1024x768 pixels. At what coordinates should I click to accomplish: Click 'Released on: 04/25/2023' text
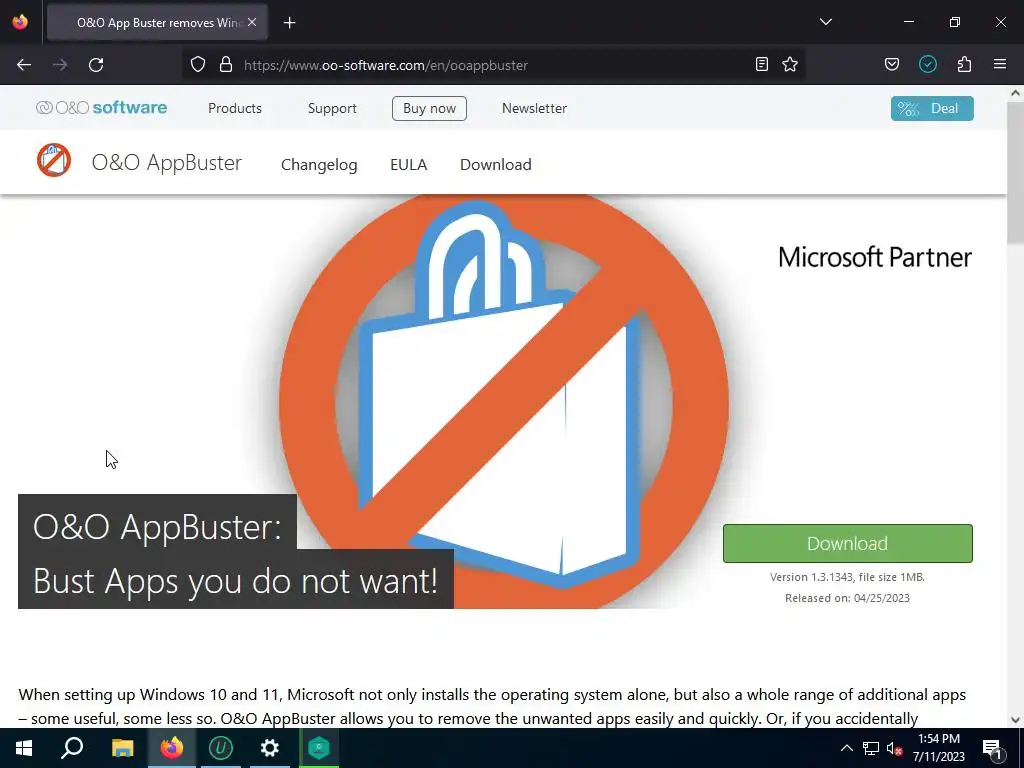click(847, 598)
